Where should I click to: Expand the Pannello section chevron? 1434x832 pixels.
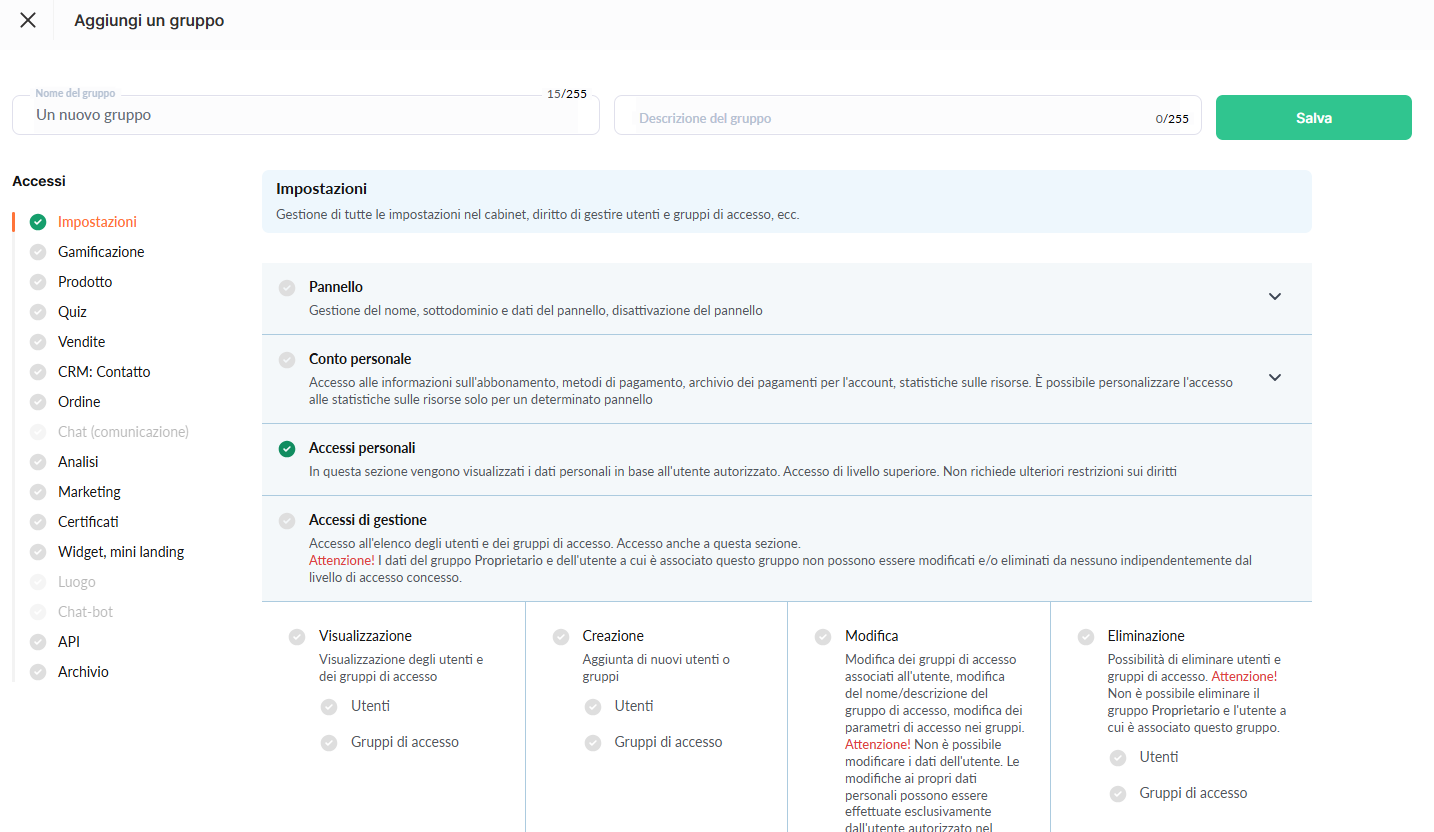[1275, 296]
